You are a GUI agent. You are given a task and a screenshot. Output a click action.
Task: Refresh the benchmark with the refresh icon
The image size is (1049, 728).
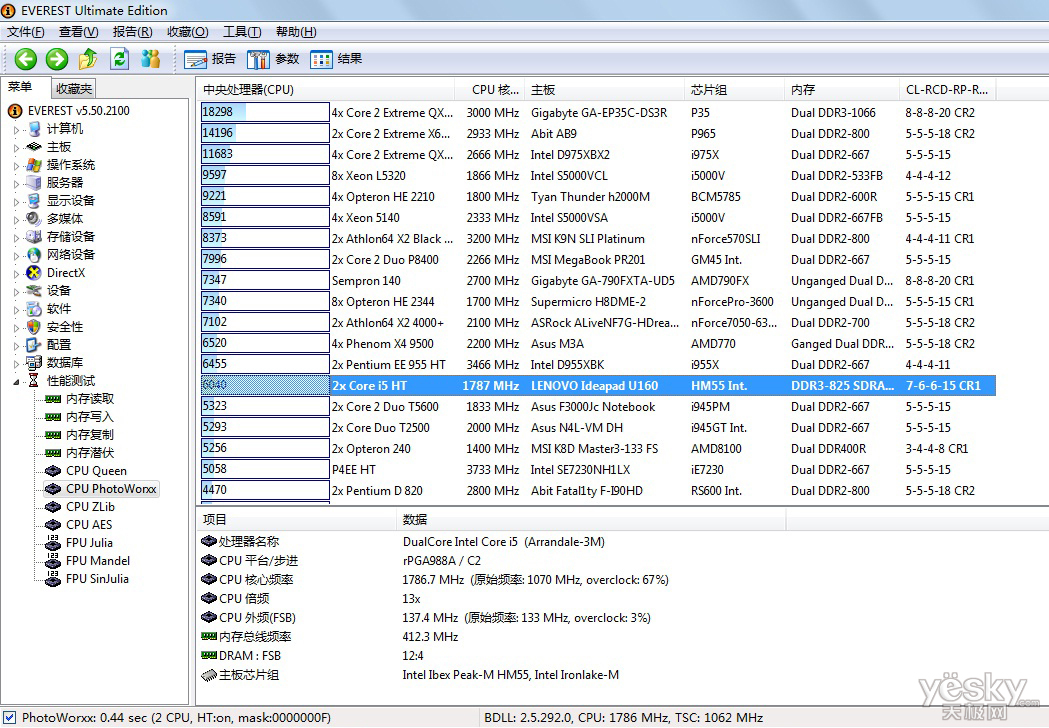tap(119, 60)
